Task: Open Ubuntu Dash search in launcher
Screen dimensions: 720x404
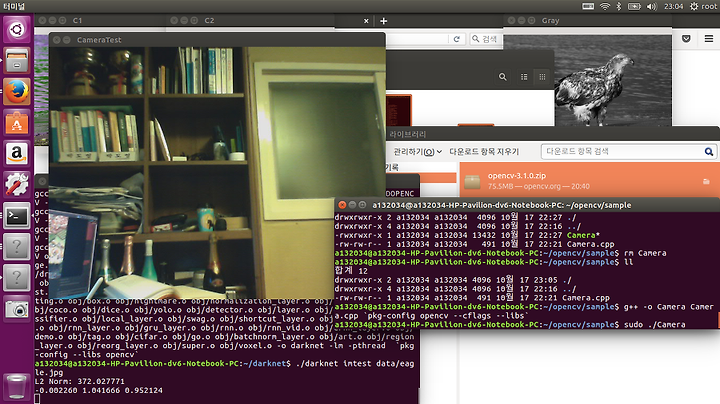Action: point(17,29)
